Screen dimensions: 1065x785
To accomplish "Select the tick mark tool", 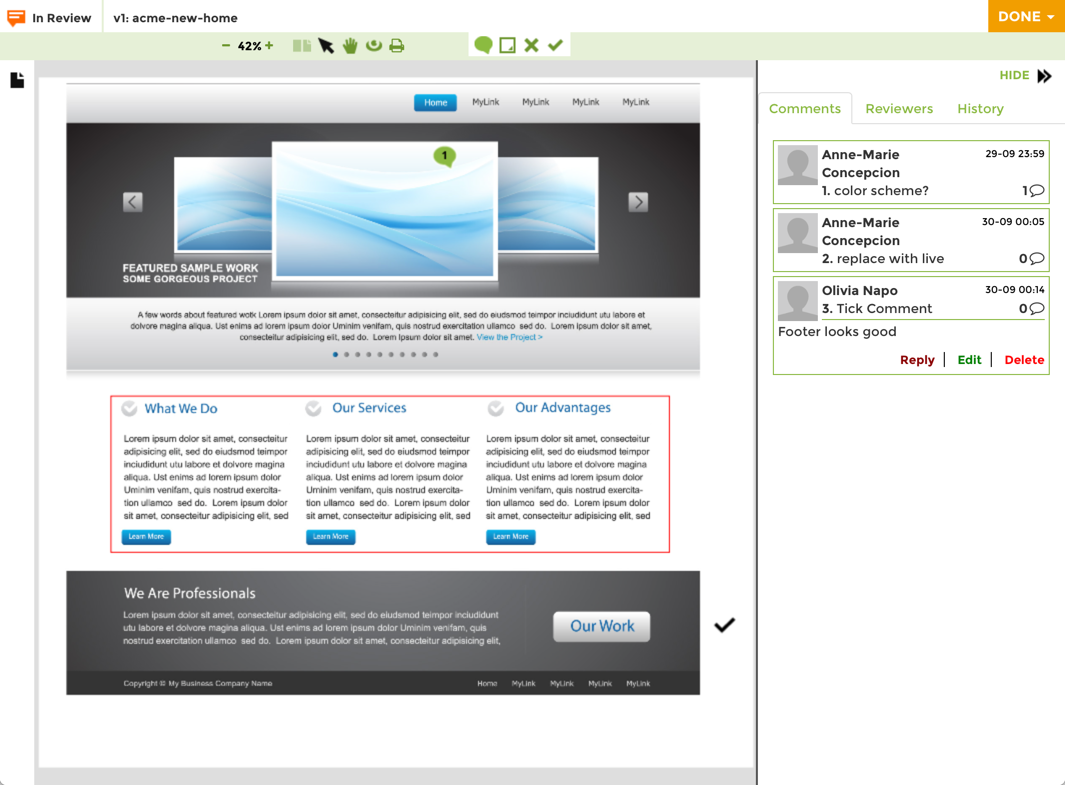I will [556, 45].
